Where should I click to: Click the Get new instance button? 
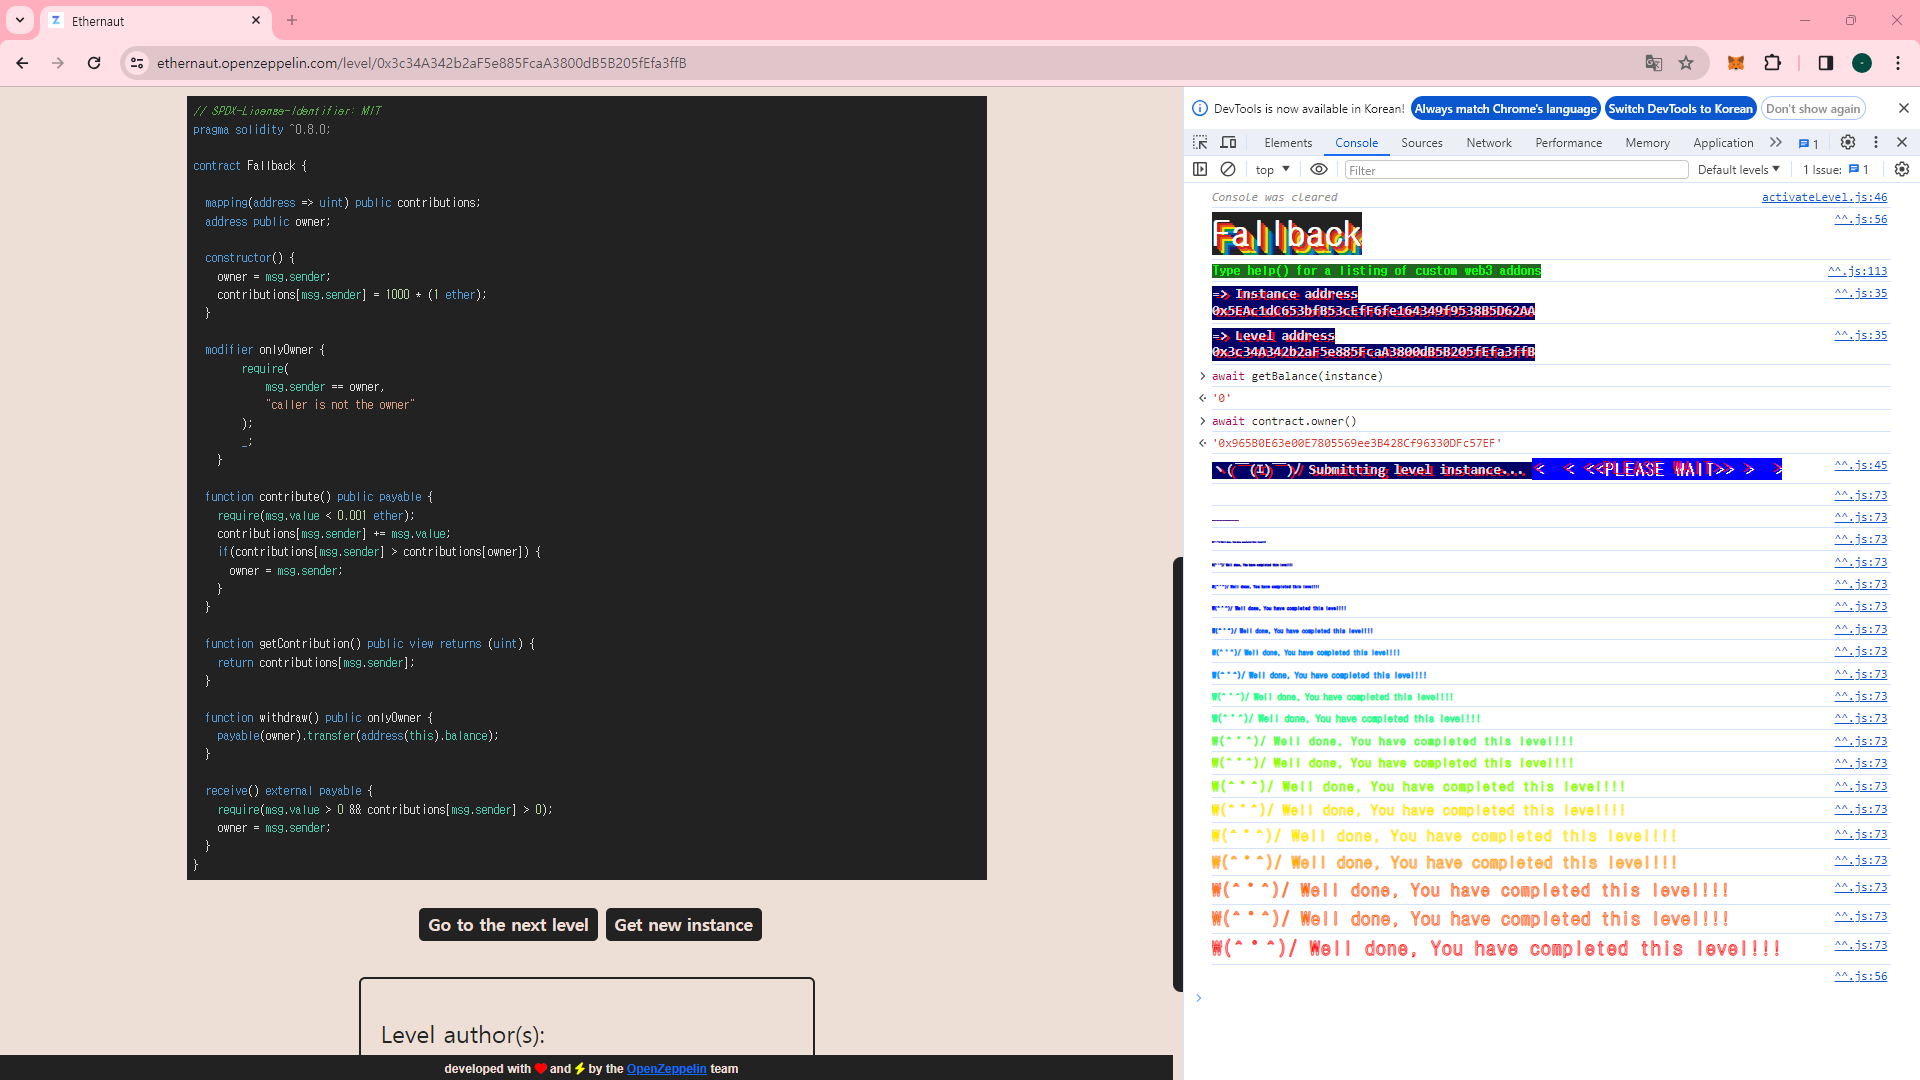tap(684, 925)
